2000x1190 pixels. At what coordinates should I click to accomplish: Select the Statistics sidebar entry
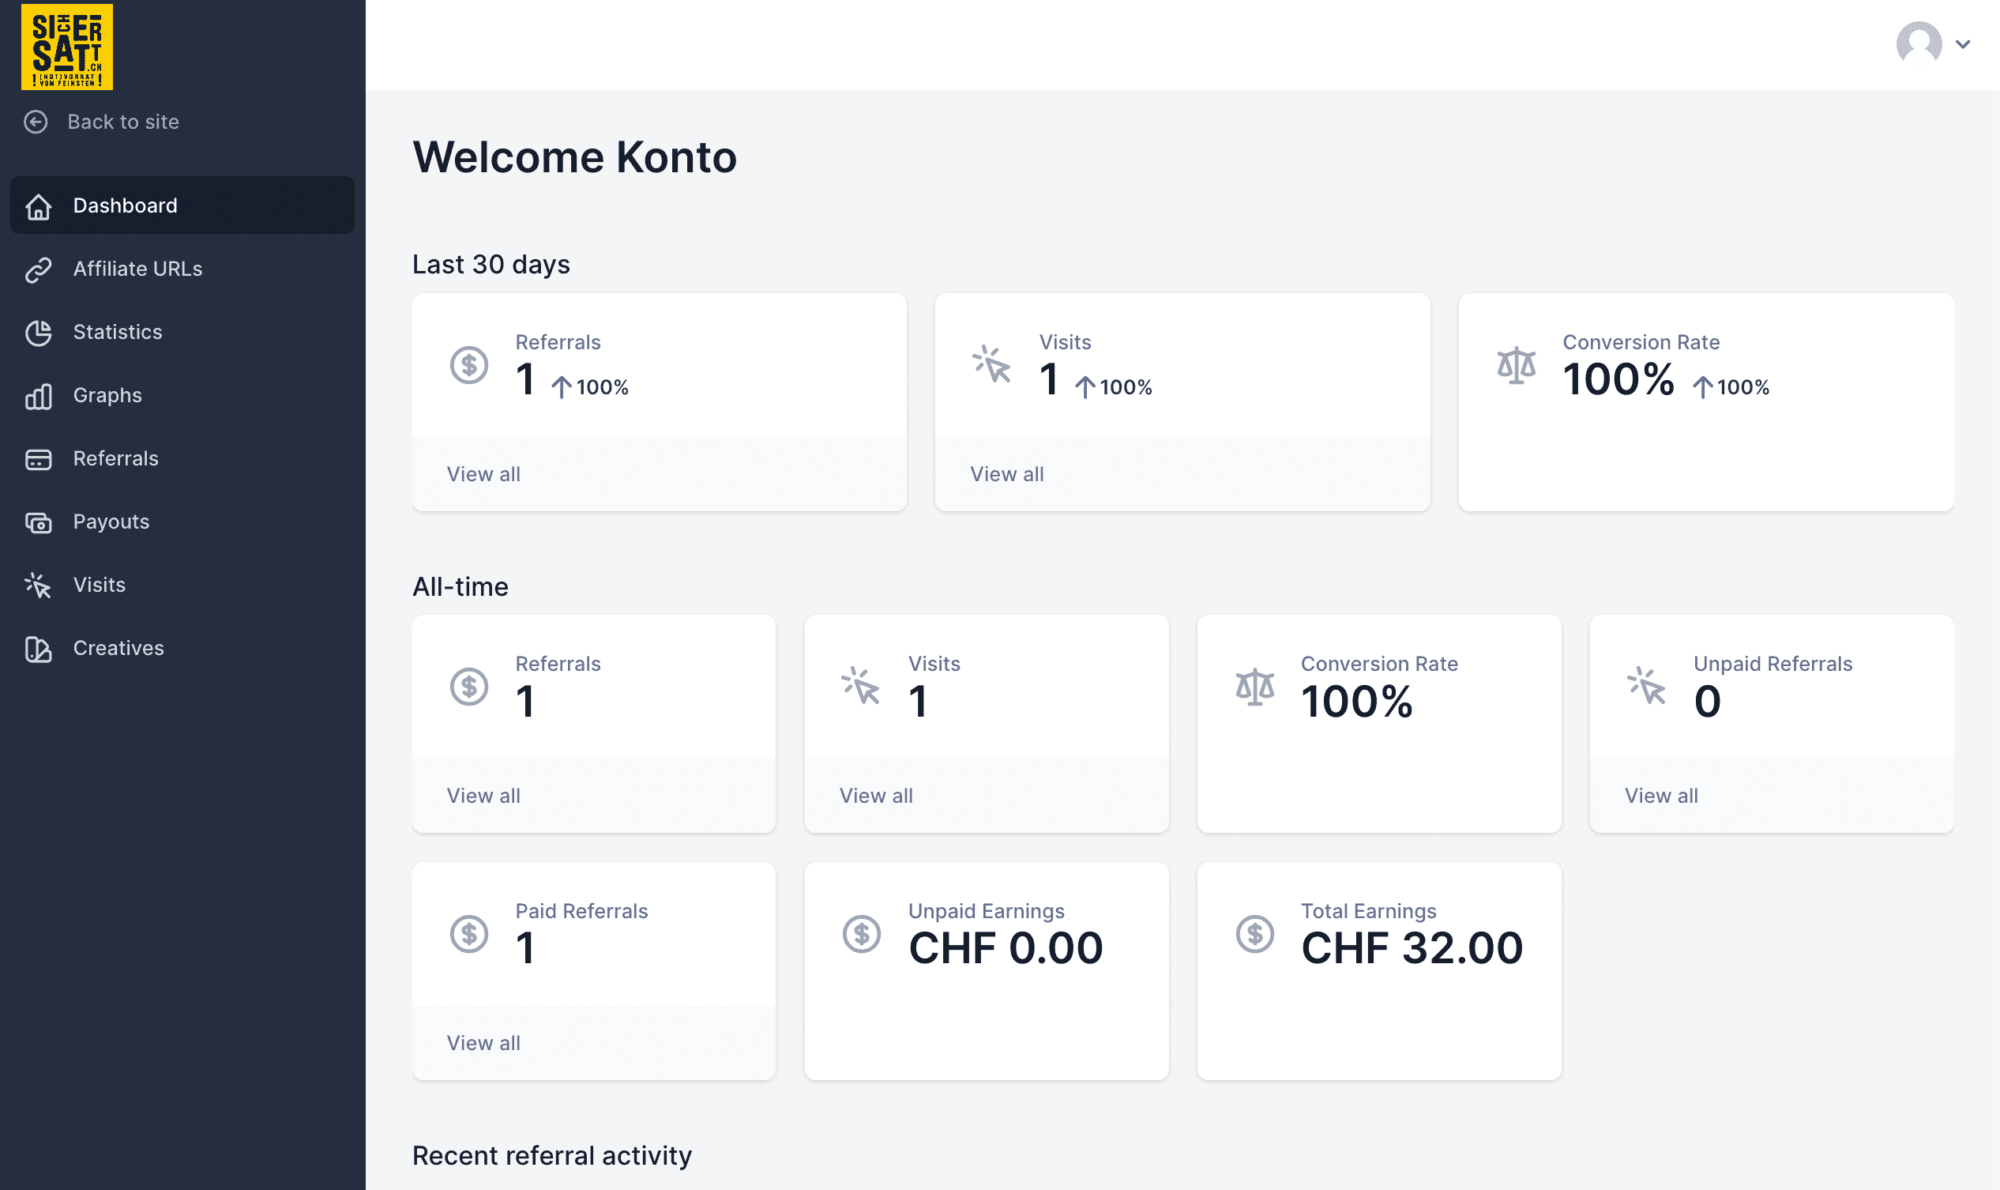pyautogui.click(x=182, y=332)
